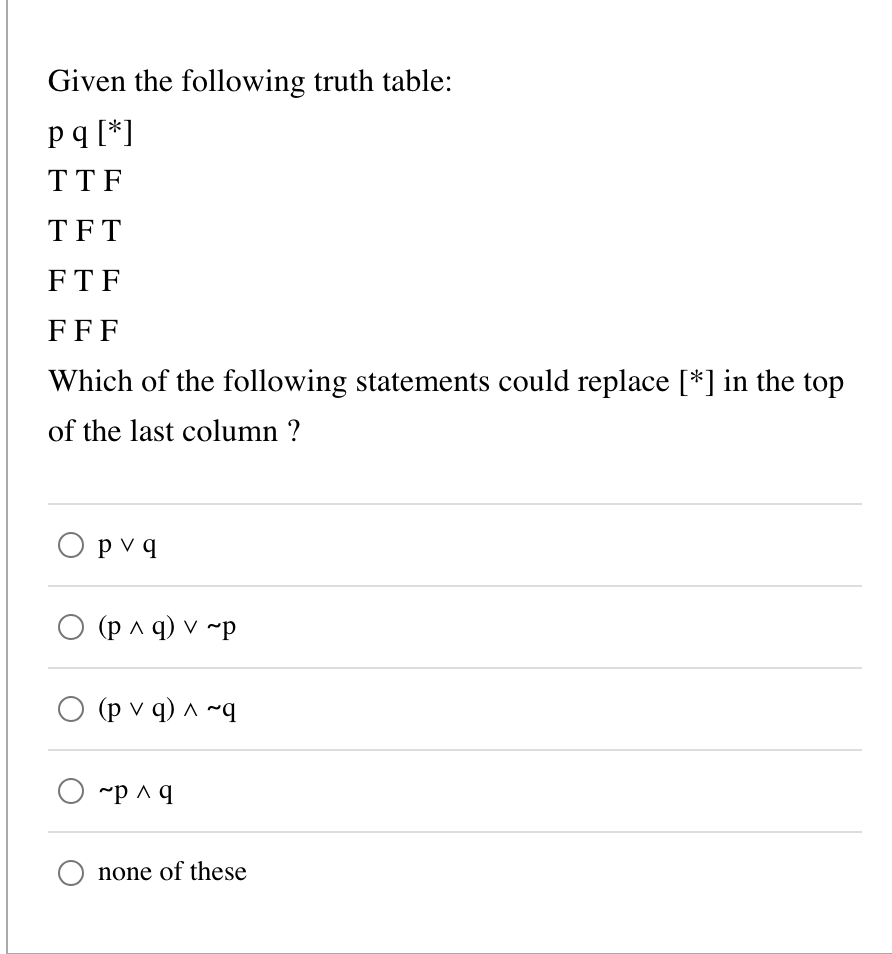Viewport: 892px width, 954px height.
Task: Select the radio button for none of these
Action: point(71,872)
